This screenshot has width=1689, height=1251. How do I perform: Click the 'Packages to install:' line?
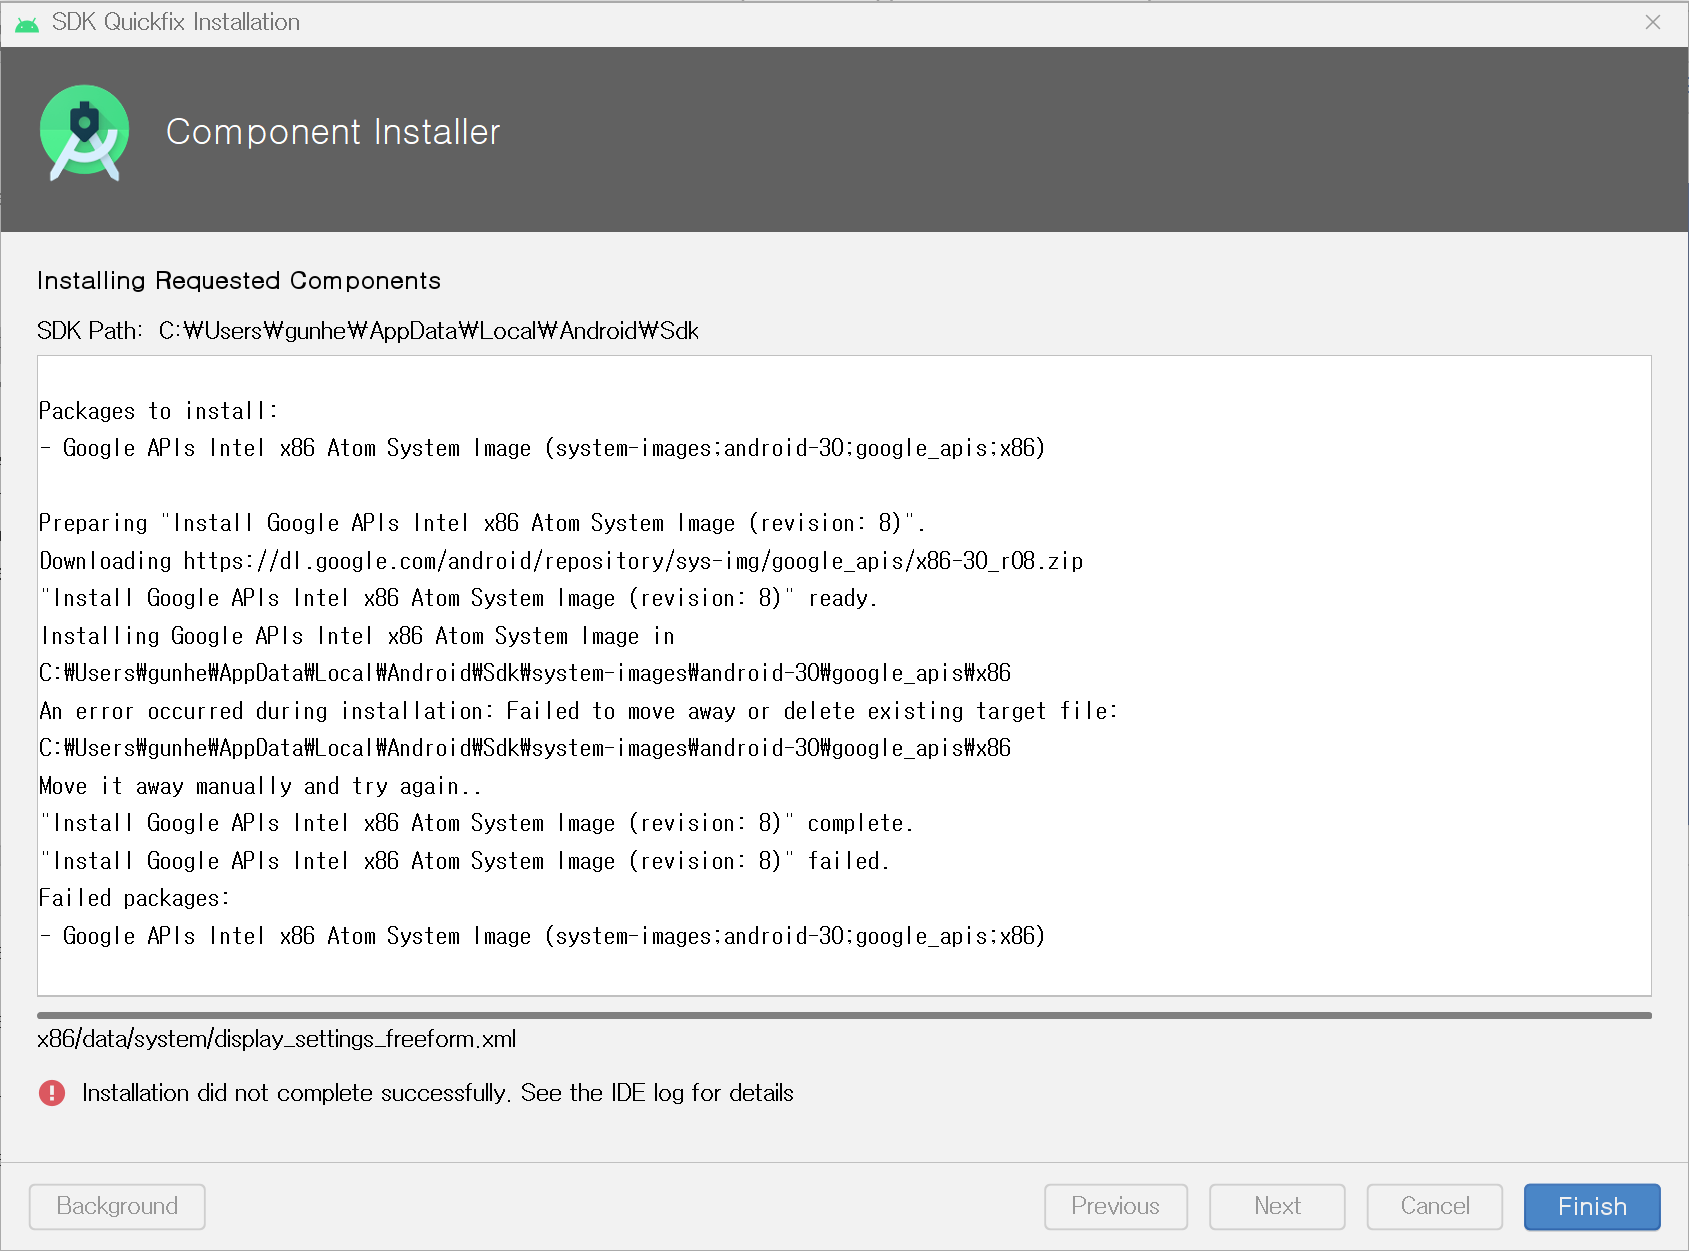click(x=158, y=411)
